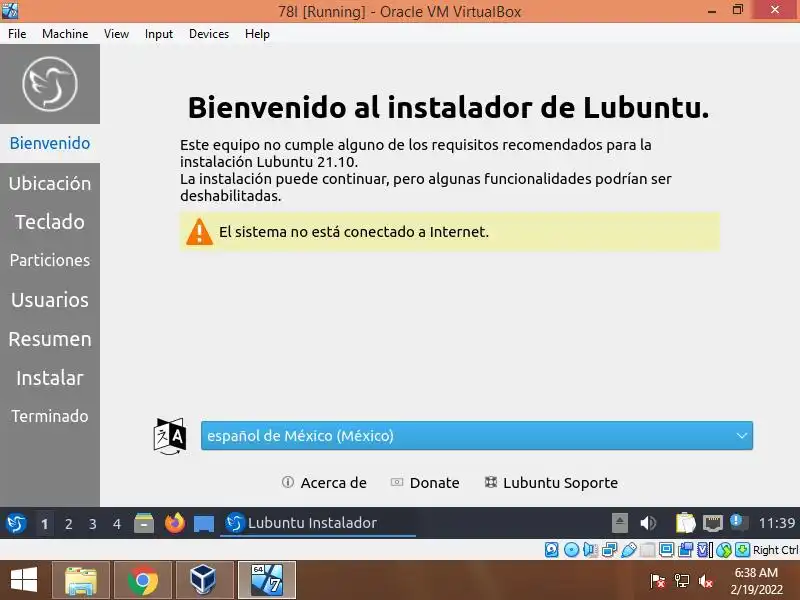Open the View menu

(116, 34)
